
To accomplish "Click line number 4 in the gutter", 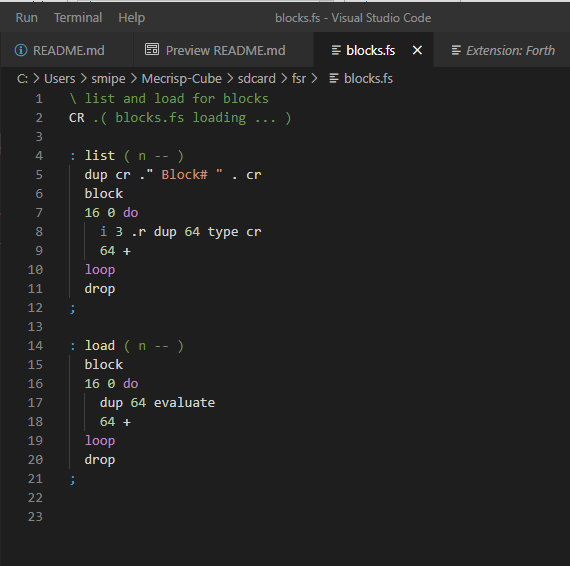I will pos(39,156).
